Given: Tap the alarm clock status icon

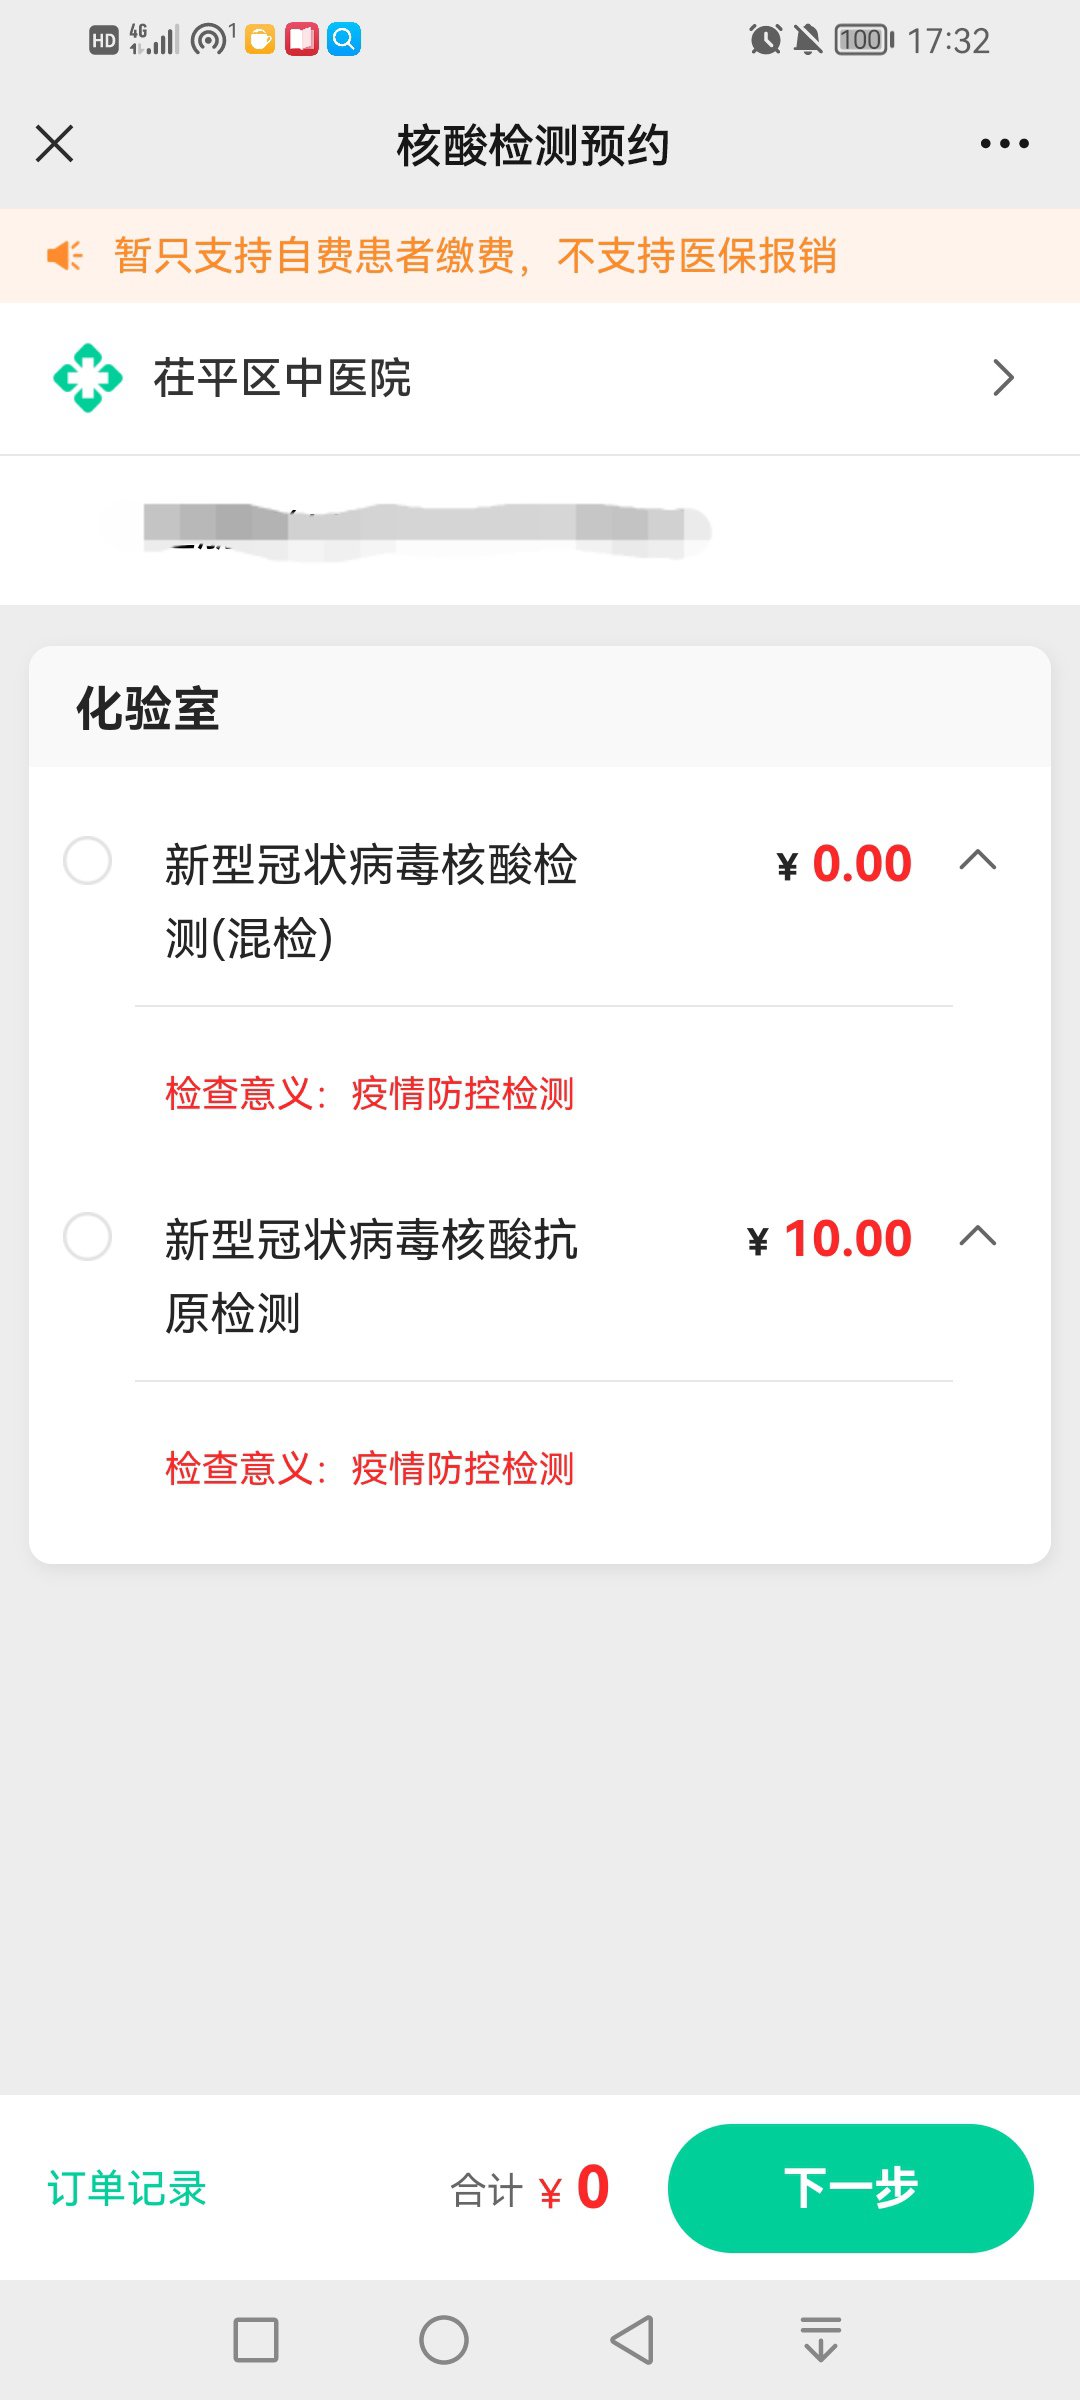Looking at the screenshot, I should pyautogui.click(x=765, y=40).
